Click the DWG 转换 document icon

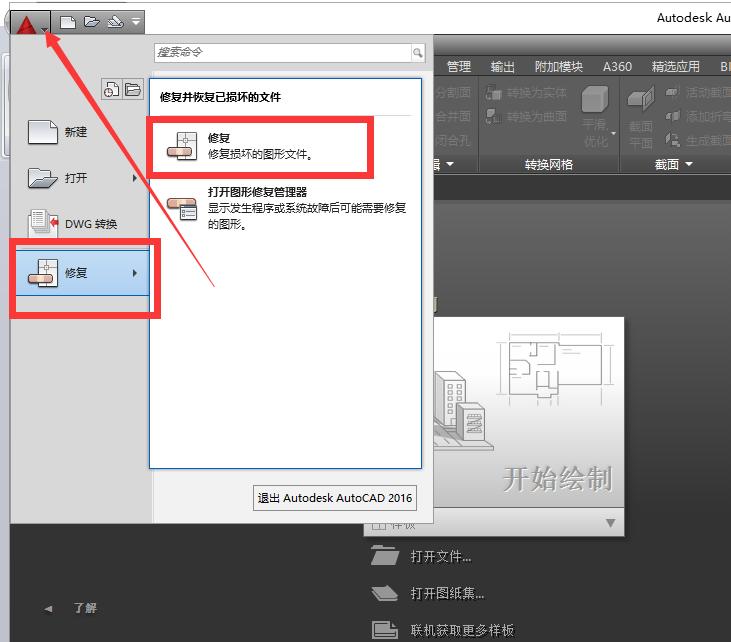(43, 223)
